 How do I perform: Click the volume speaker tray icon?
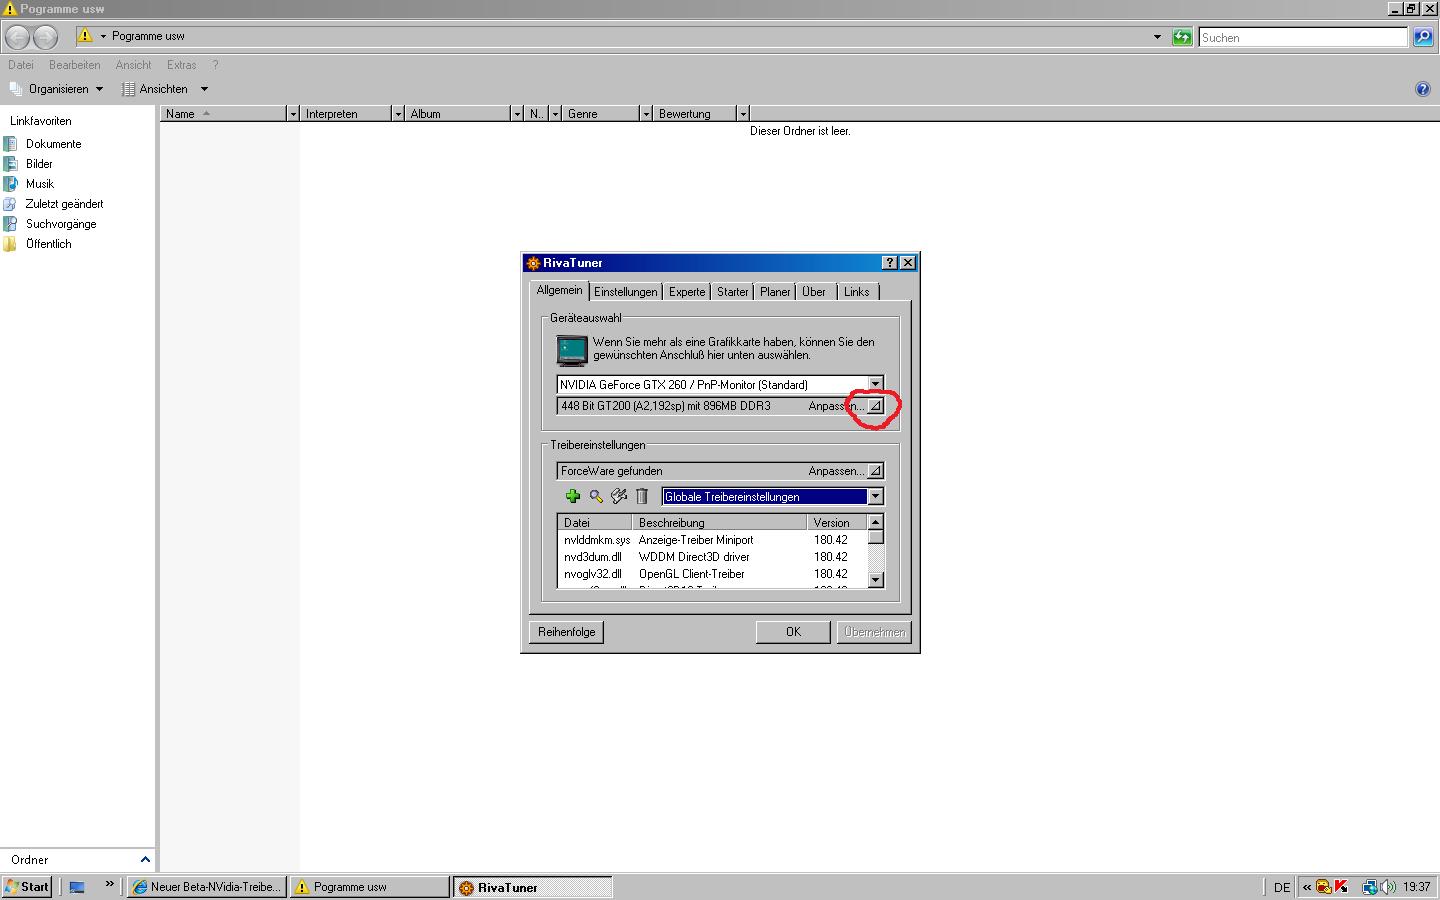tap(1388, 887)
